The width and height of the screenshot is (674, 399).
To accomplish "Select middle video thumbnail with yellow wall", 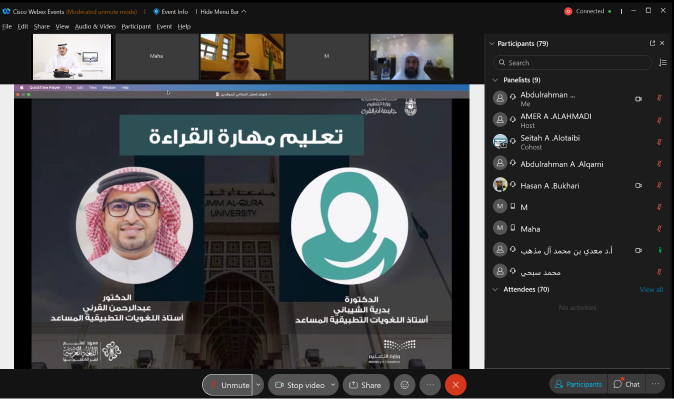I will [x=242, y=57].
